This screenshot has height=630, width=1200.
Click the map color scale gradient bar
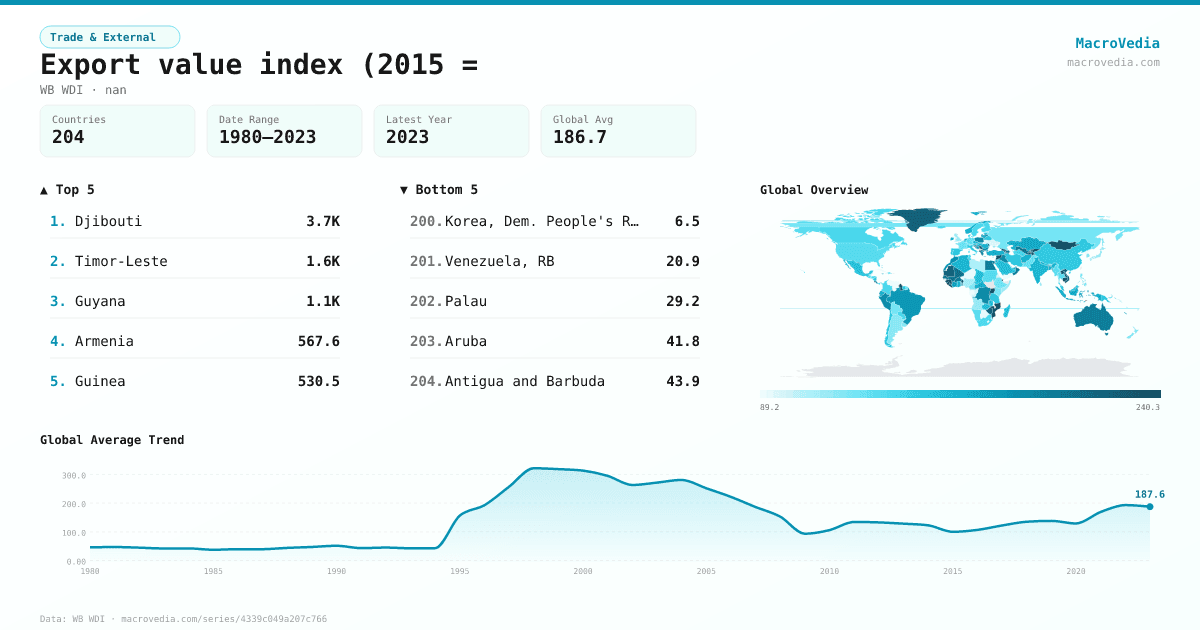point(960,394)
